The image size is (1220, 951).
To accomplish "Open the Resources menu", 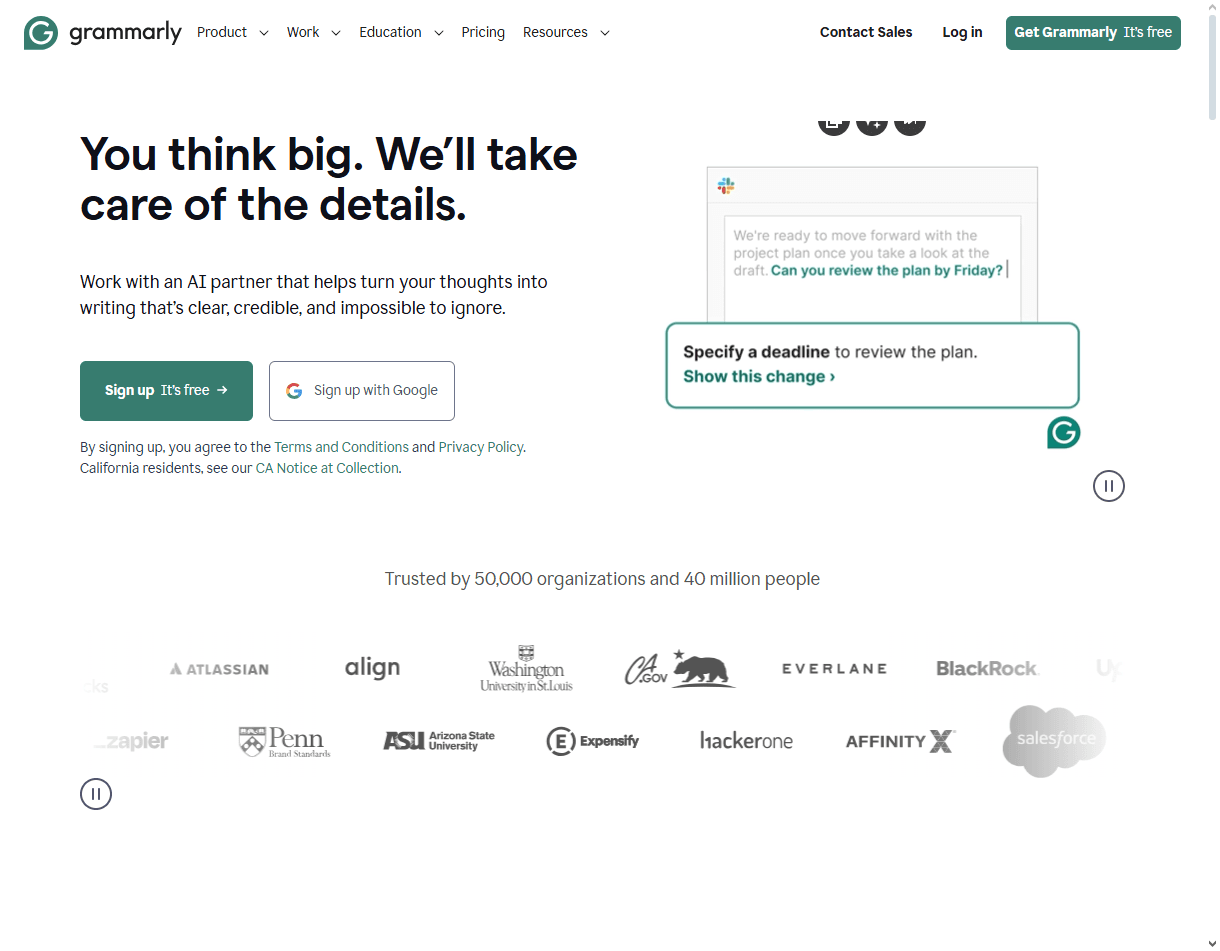I will coord(566,32).
